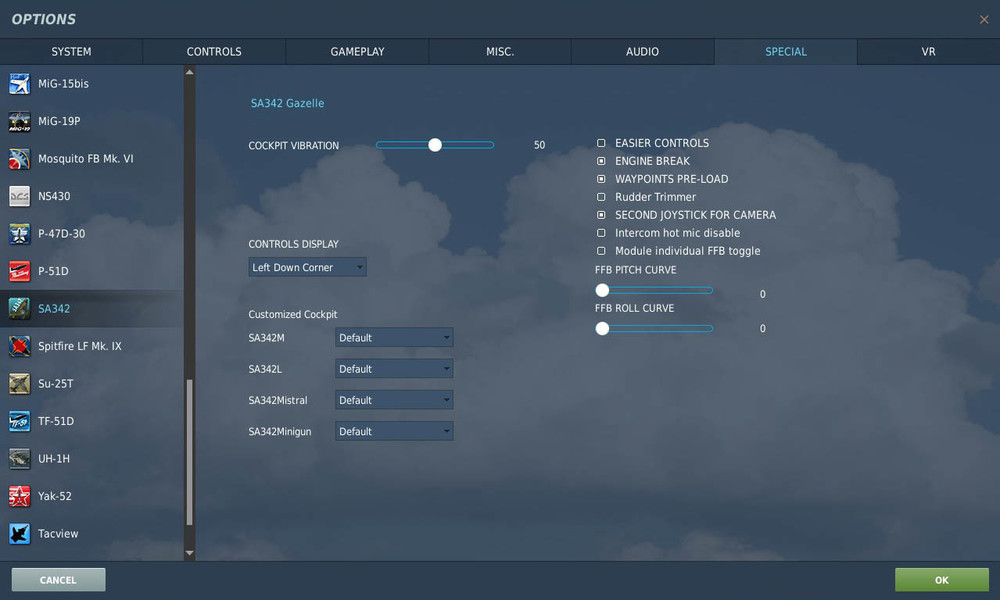Switch to the SYSTEM tab
Screen dimensions: 1000x600
(71, 52)
